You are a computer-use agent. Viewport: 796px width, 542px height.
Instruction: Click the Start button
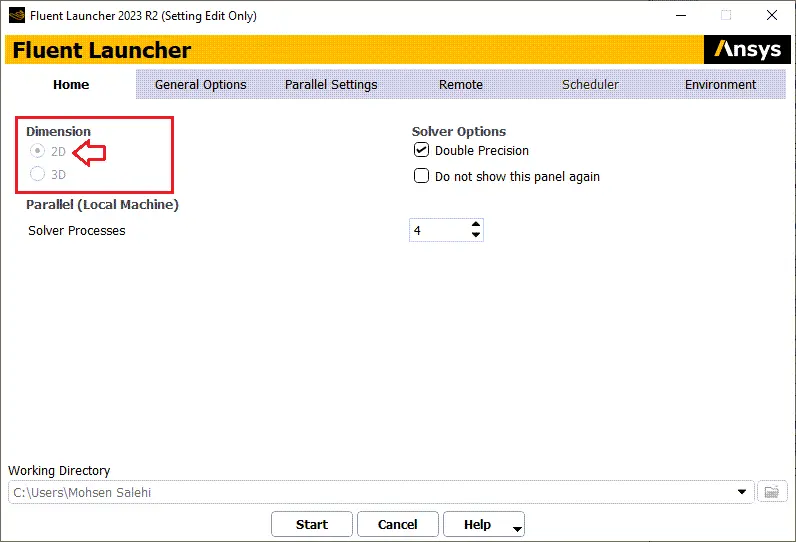tap(312, 524)
